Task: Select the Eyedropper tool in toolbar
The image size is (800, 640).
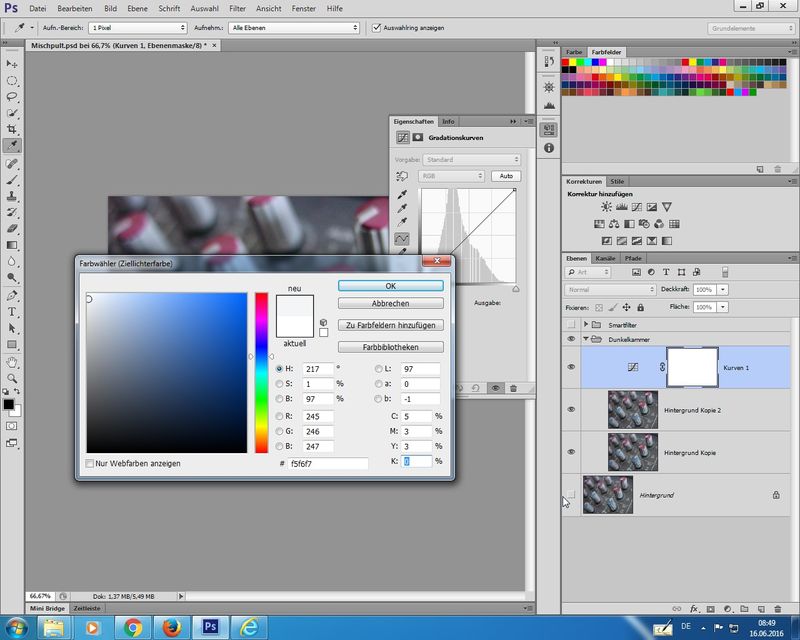Action: [x=13, y=146]
